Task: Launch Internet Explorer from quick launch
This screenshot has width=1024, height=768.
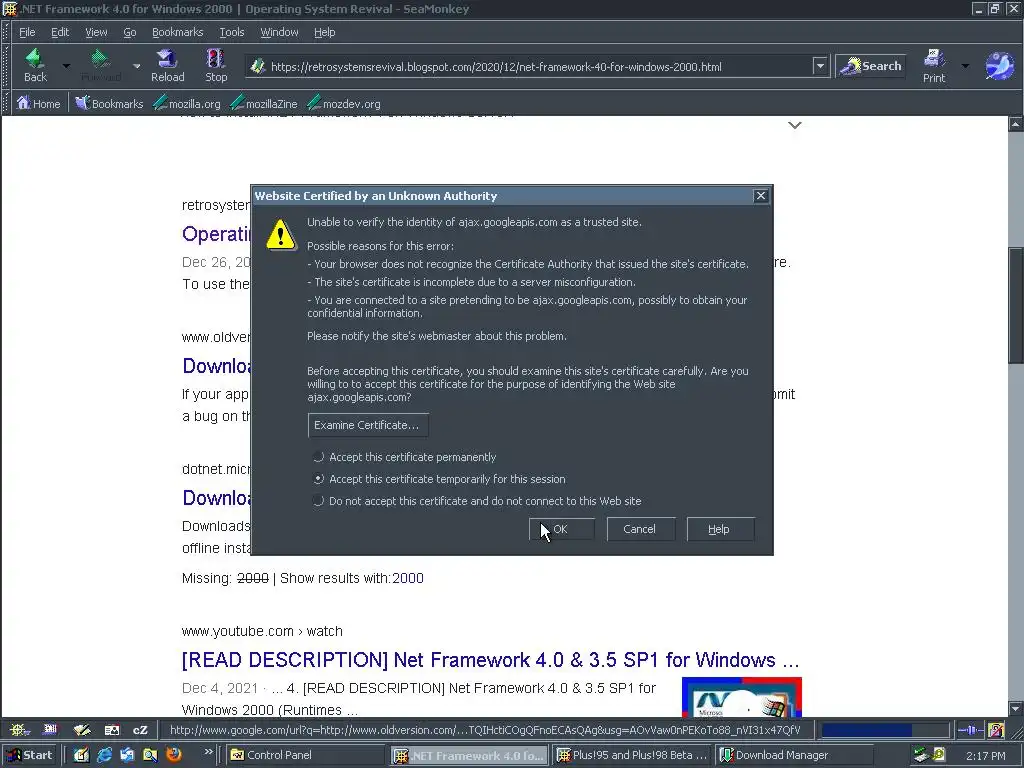Action: [104, 755]
